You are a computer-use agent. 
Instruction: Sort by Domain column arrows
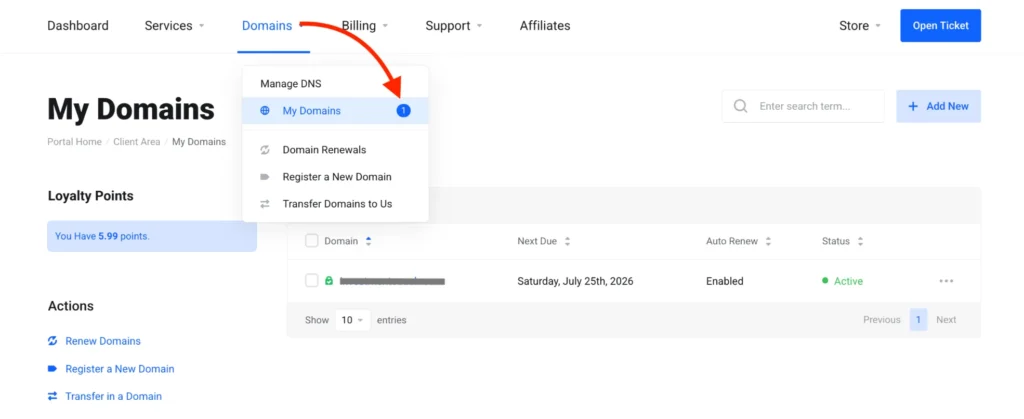368,241
